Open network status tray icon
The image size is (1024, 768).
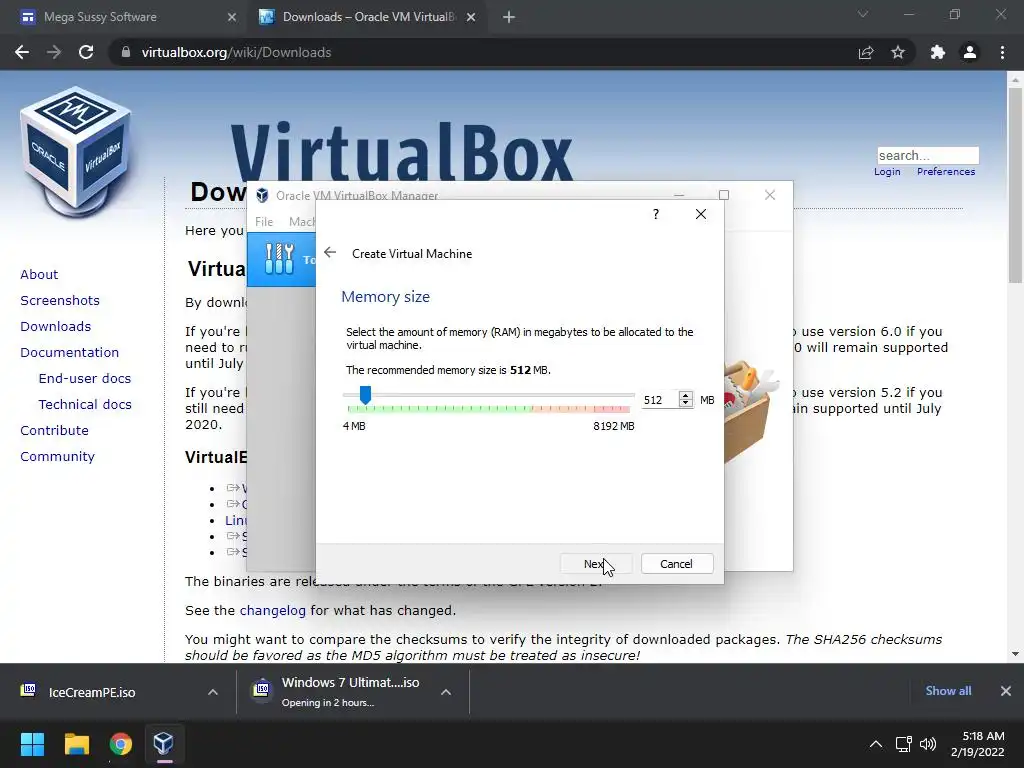point(904,744)
